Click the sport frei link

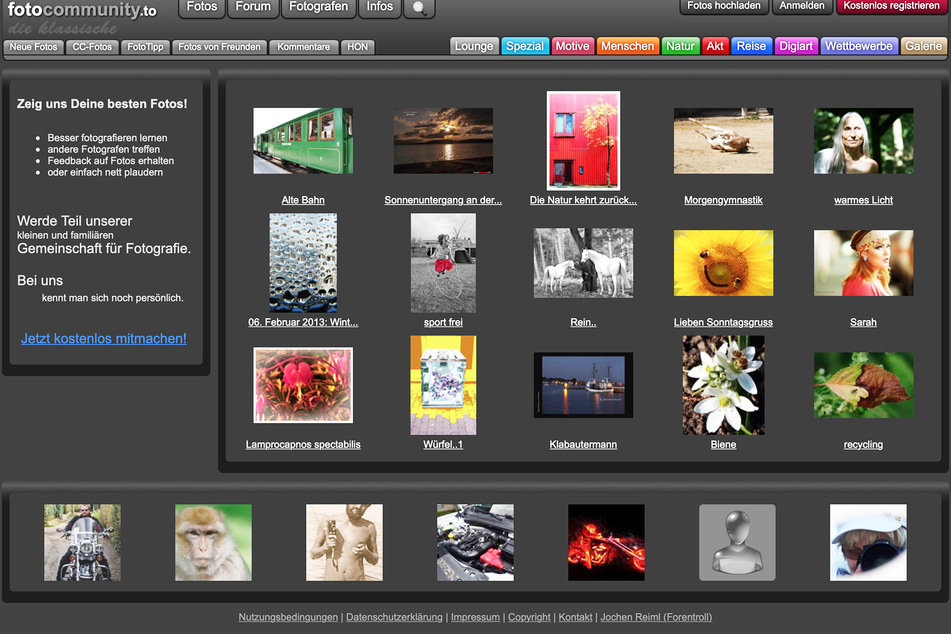click(443, 322)
